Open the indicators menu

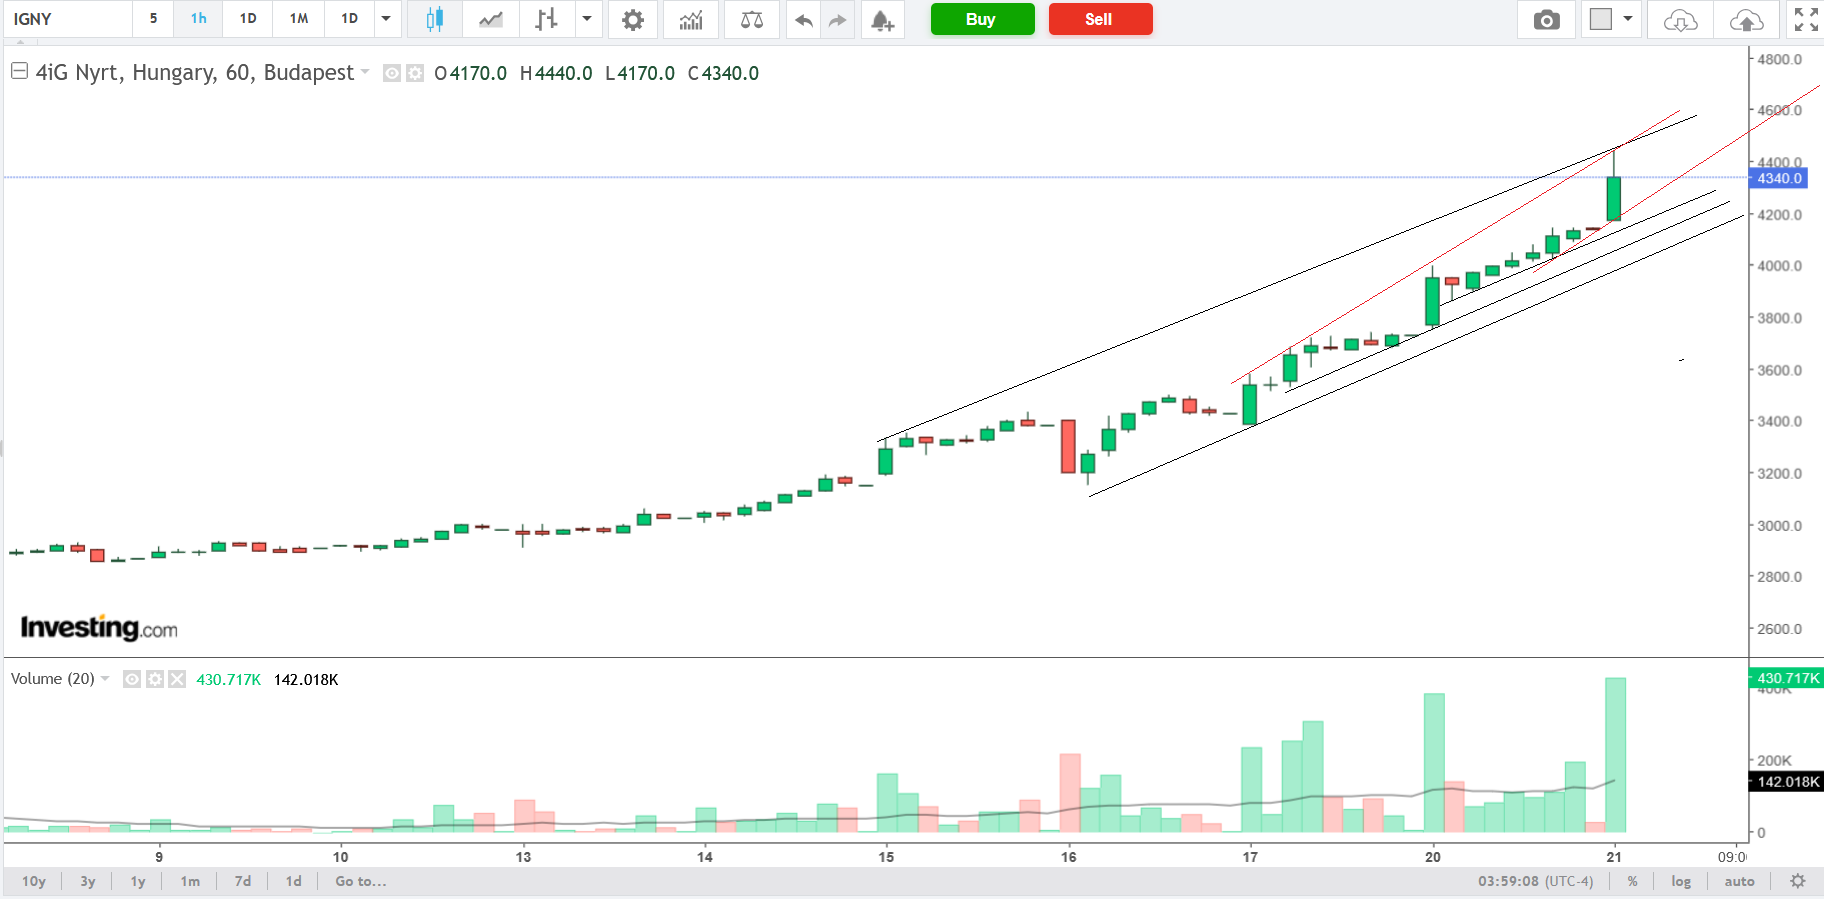(x=691, y=19)
